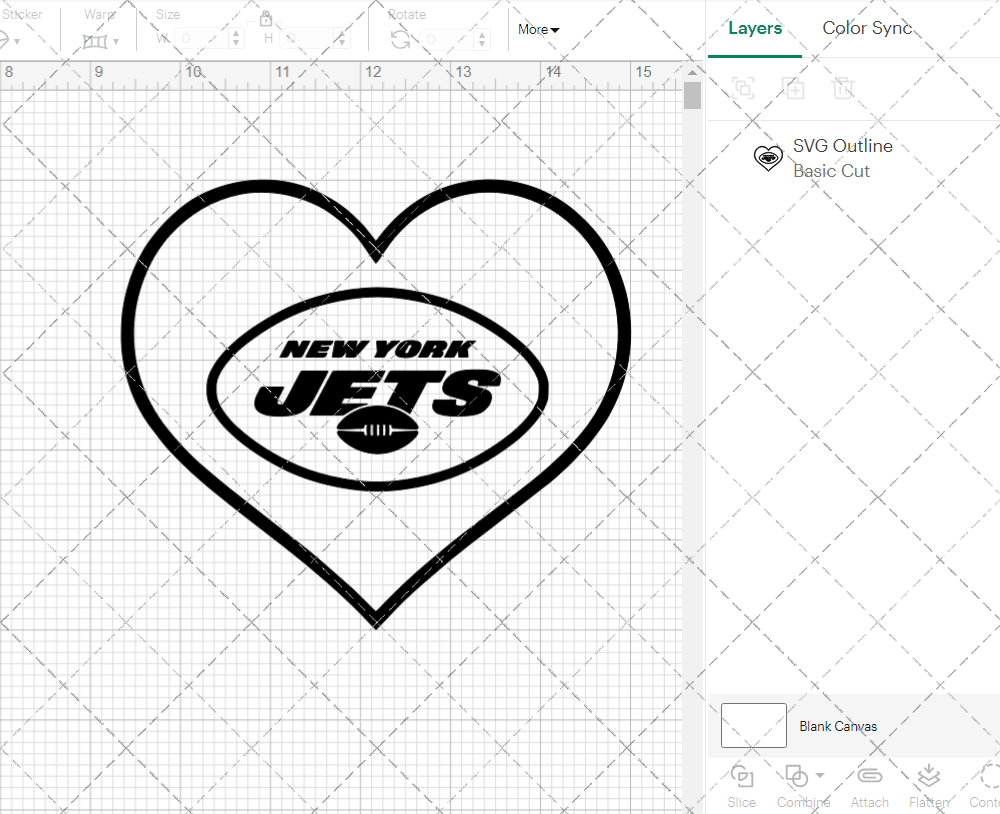Click the Size width input field
This screenshot has width=1000, height=814.
tap(201, 38)
